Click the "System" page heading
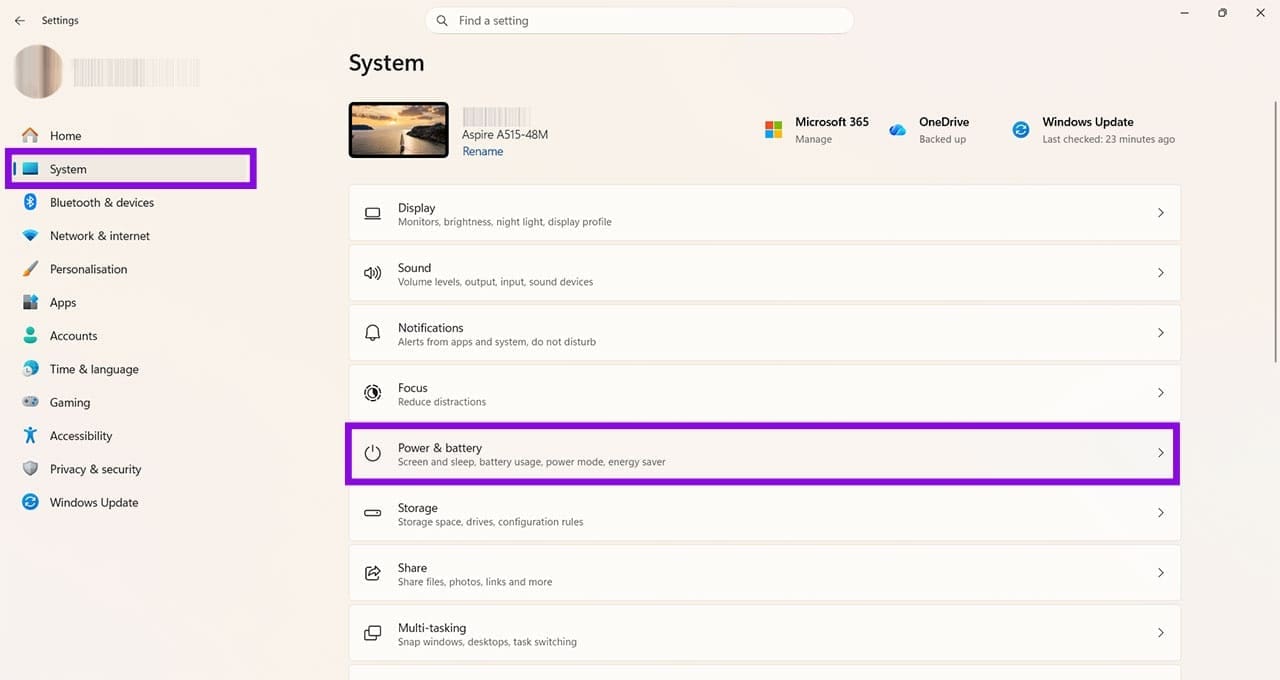Image resolution: width=1280 pixels, height=680 pixels. coord(386,63)
